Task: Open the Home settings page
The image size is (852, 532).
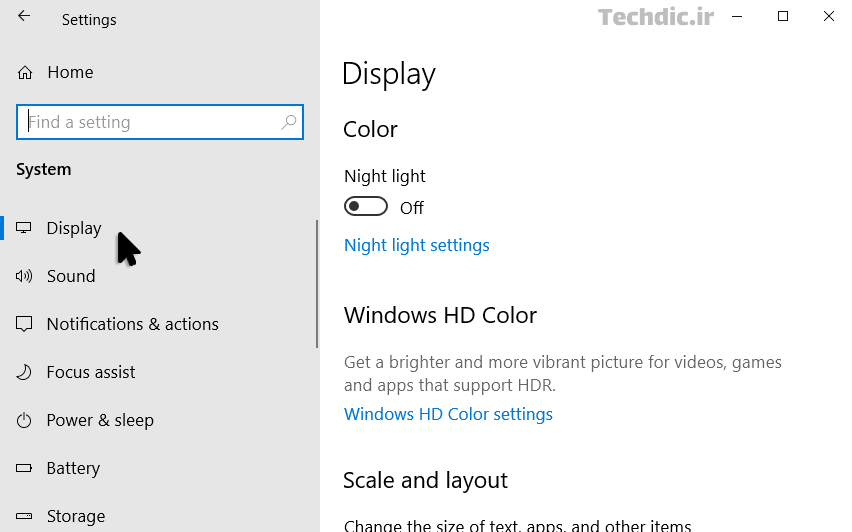Action: 70,72
